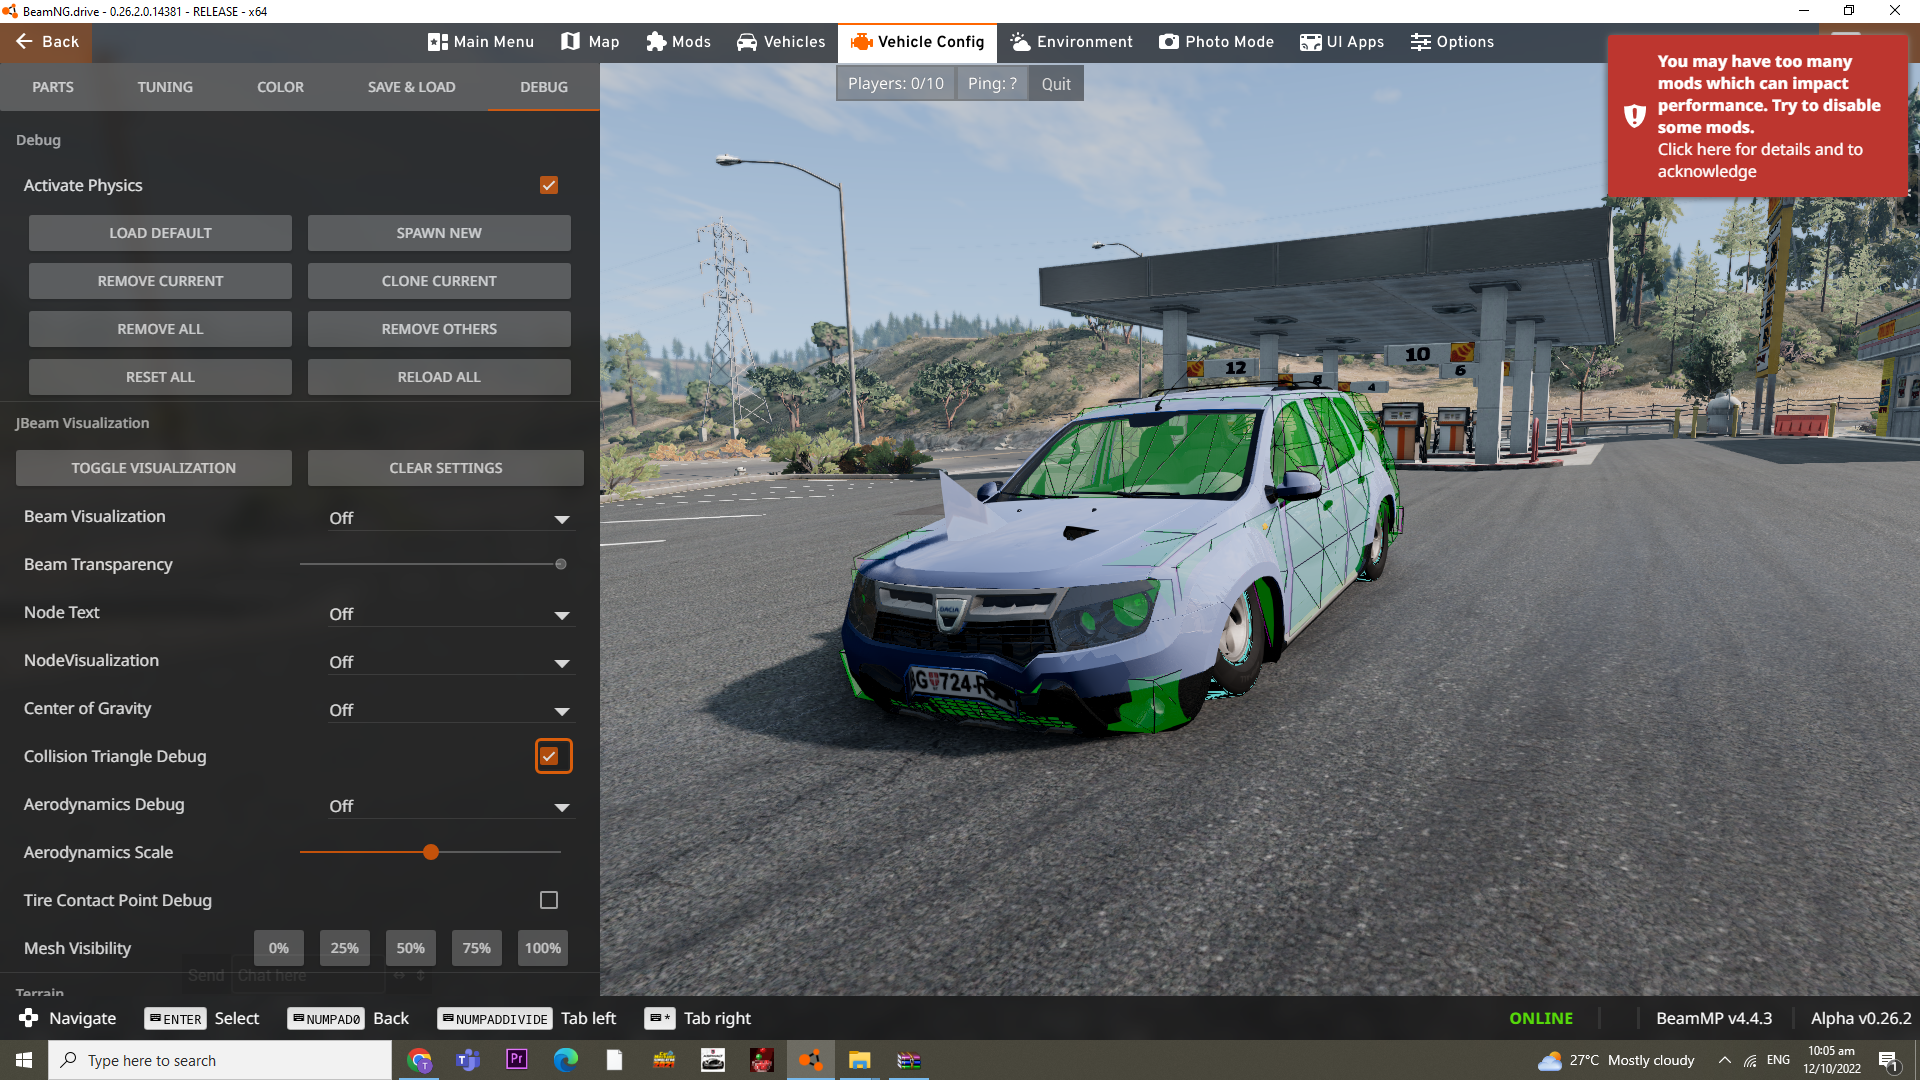Click the shield warning icon in notification
1920x1080 pixels.
coord(1634,116)
